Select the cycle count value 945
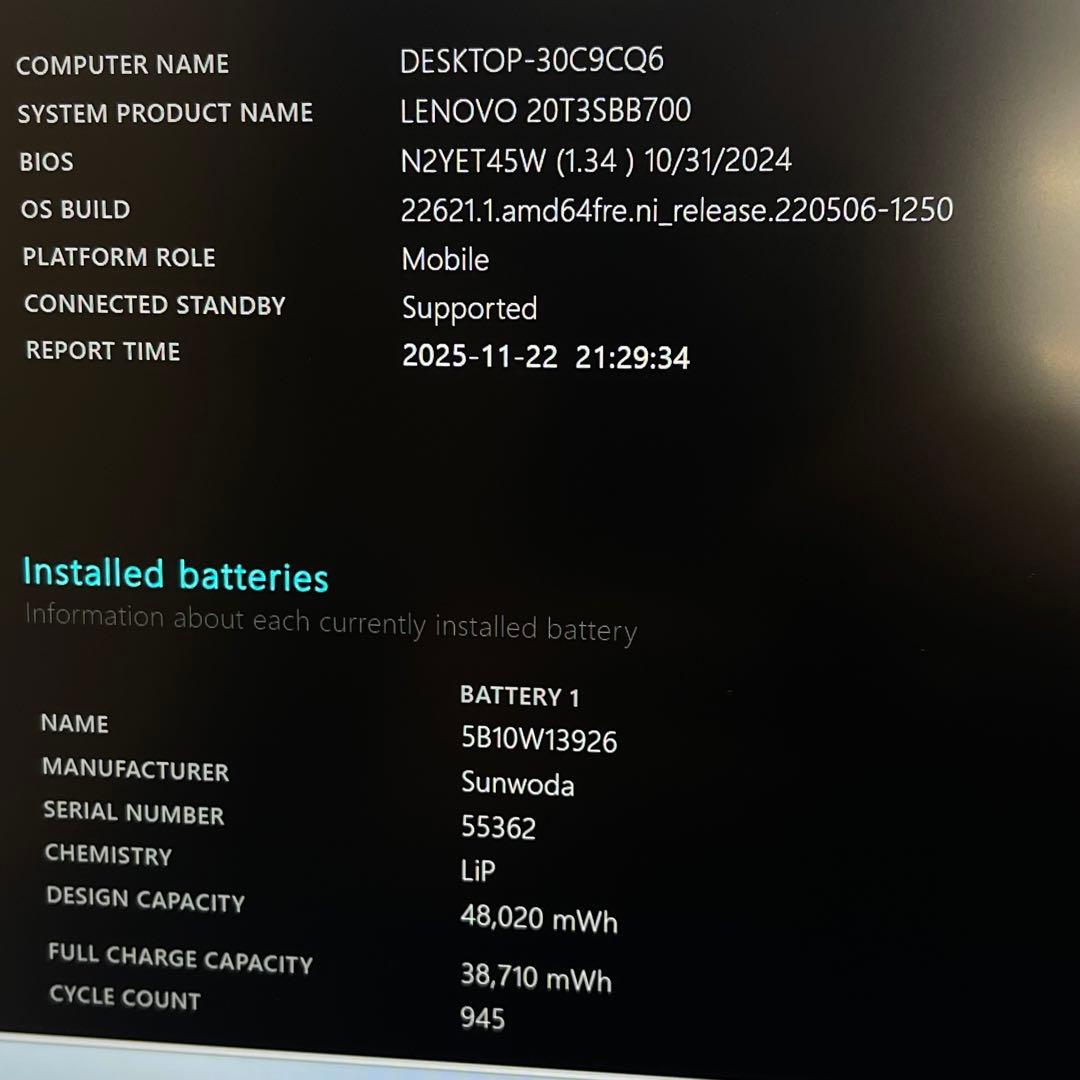 tap(484, 1019)
